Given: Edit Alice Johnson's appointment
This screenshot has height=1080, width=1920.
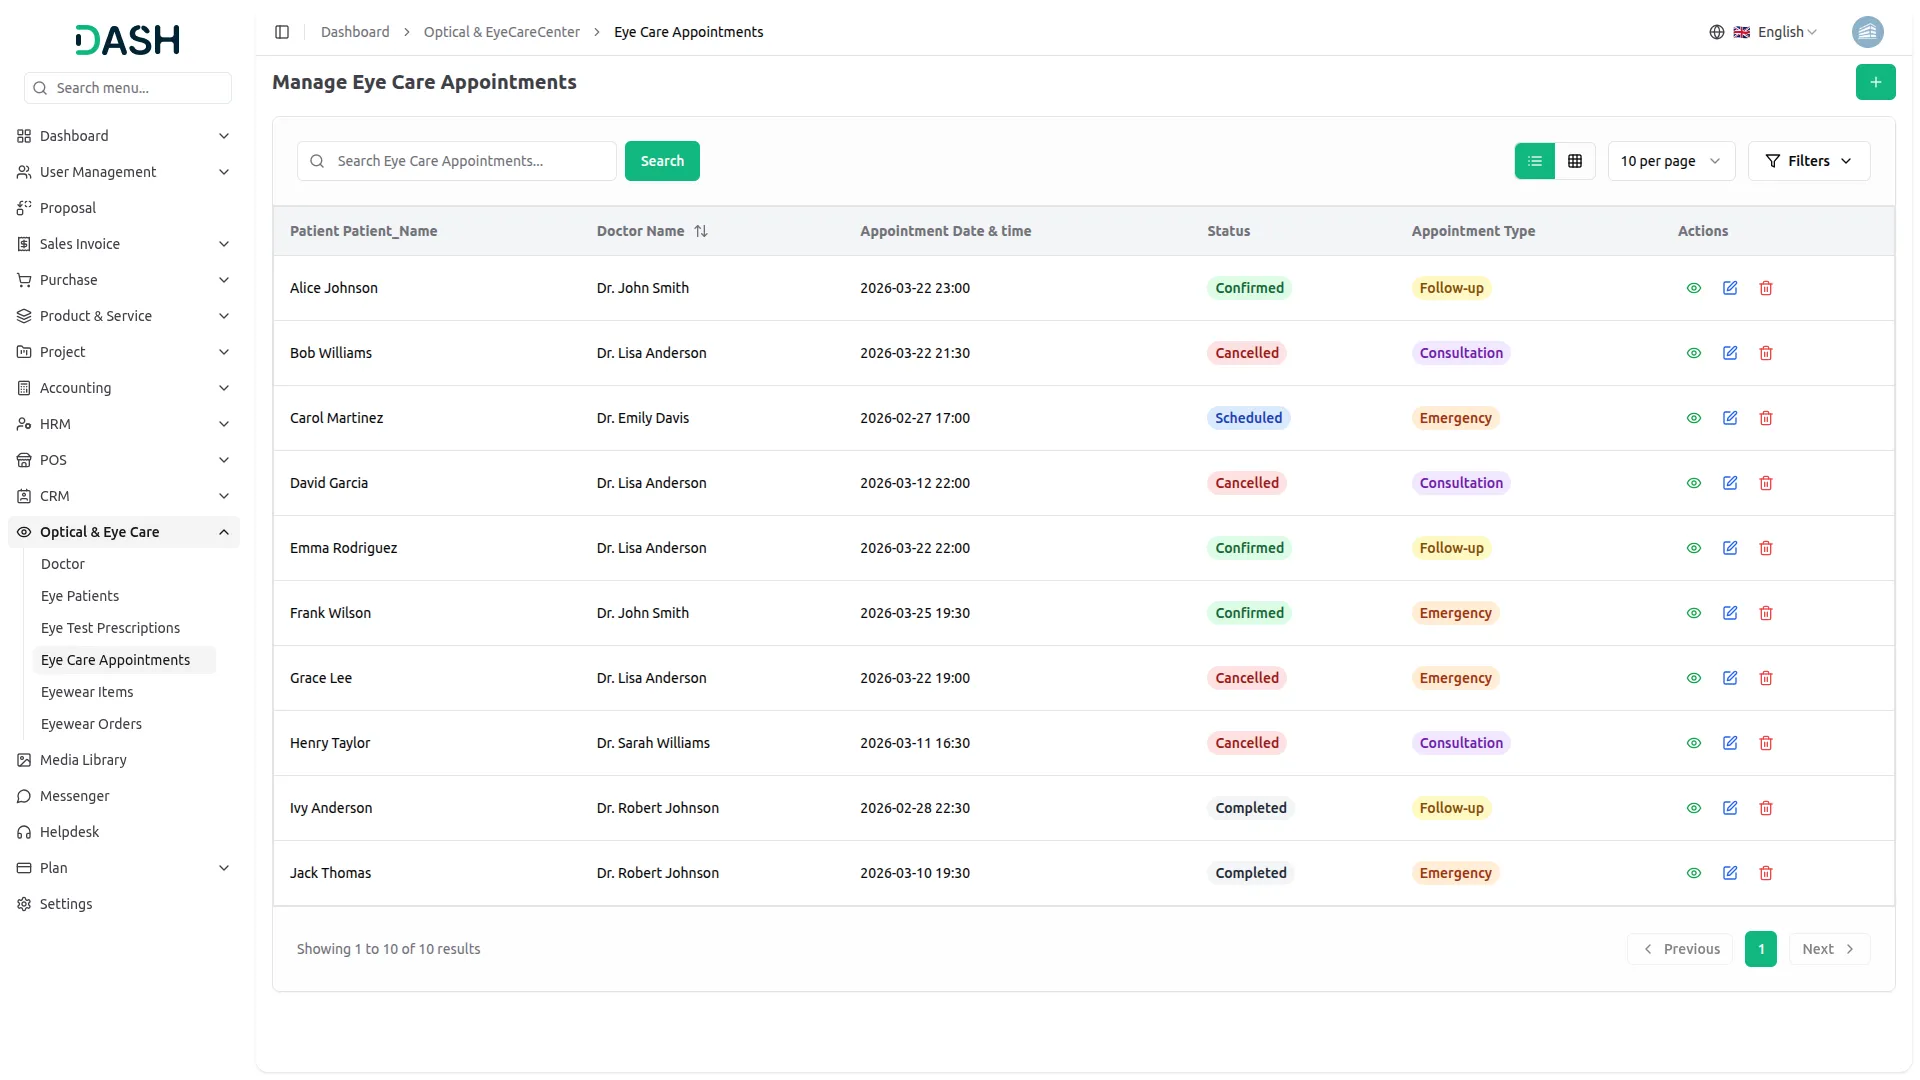Looking at the screenshot, I should (x=1730, y=288).
